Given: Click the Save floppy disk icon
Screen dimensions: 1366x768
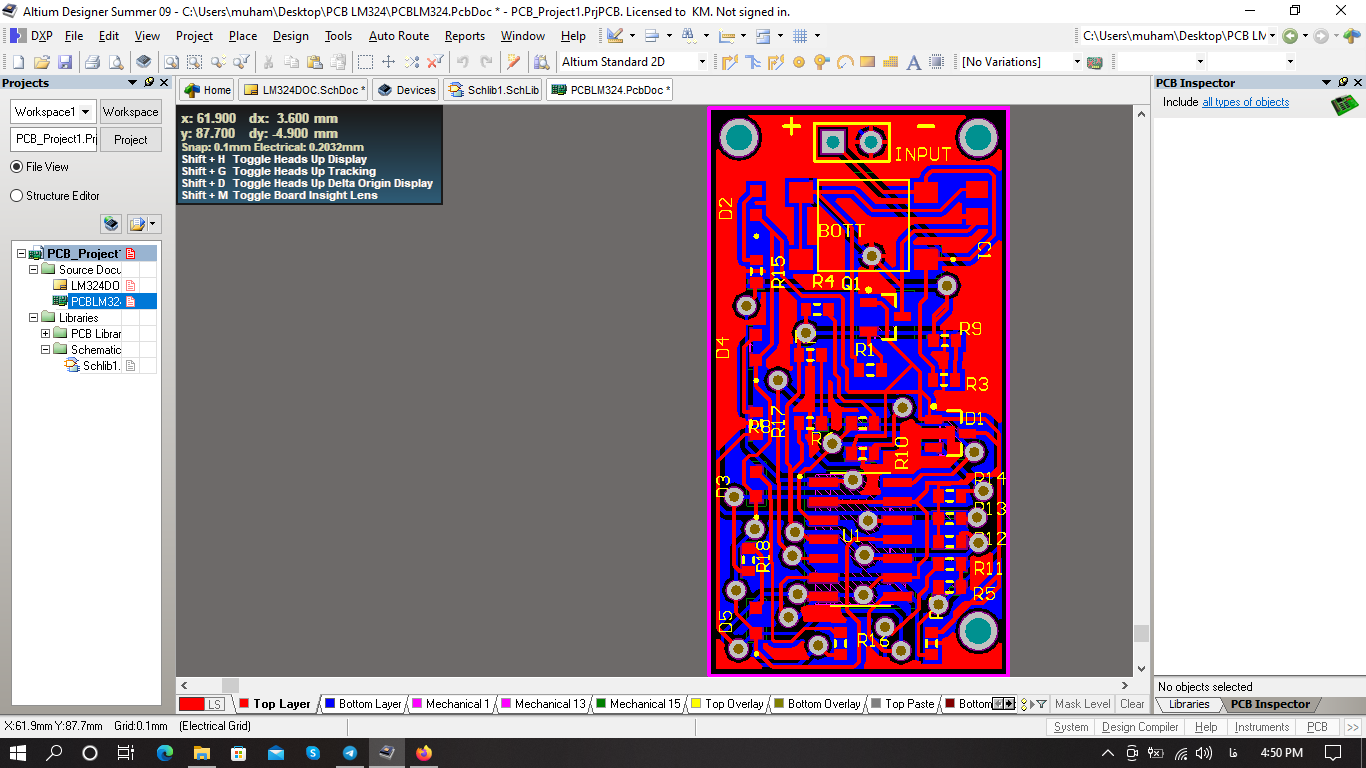Looking at the screenshot, I should tap(64, 62).
